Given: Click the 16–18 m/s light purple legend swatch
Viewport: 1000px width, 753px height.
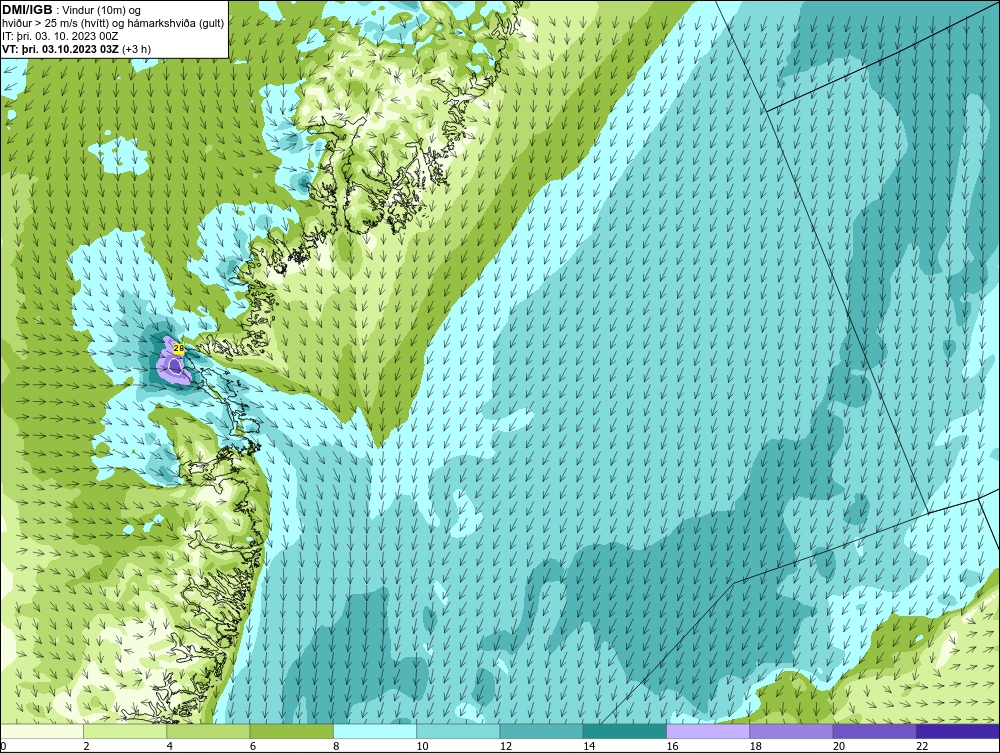Looking at the screenshot, I should (x=708, y=731).
